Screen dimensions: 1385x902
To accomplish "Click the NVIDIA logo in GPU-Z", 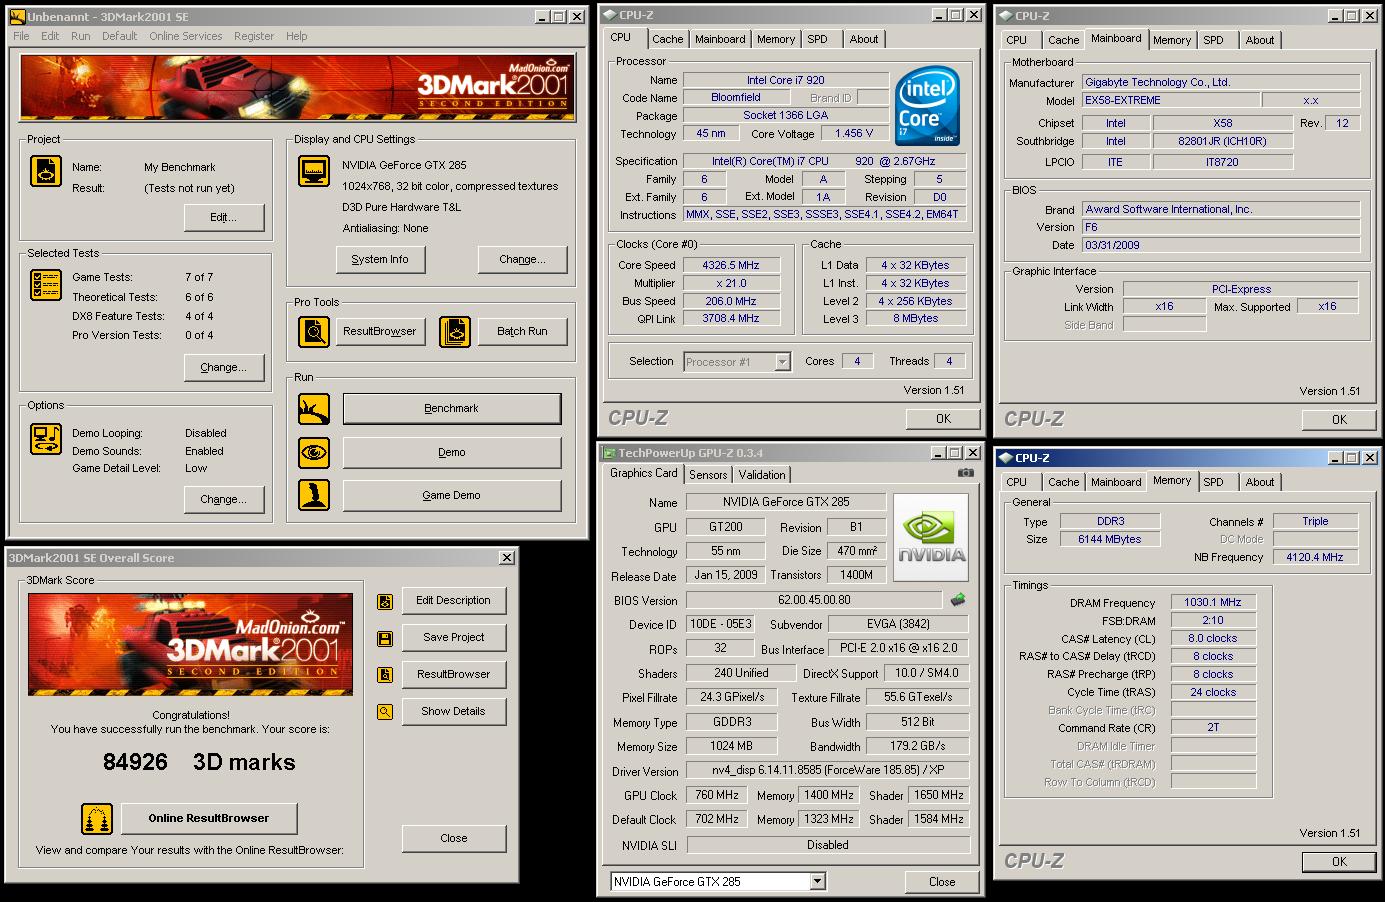I will coord(931,537).
